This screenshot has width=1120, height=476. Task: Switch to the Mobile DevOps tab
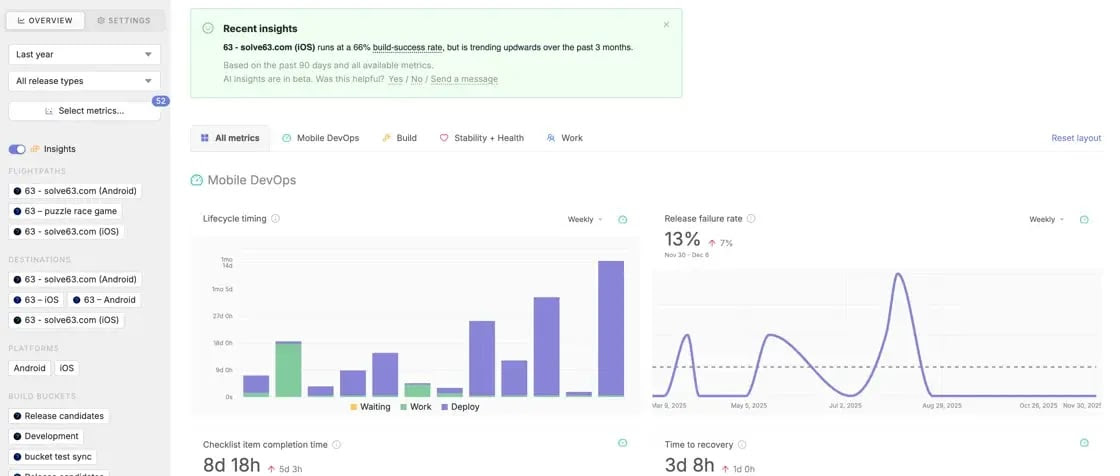click(320, 138)
